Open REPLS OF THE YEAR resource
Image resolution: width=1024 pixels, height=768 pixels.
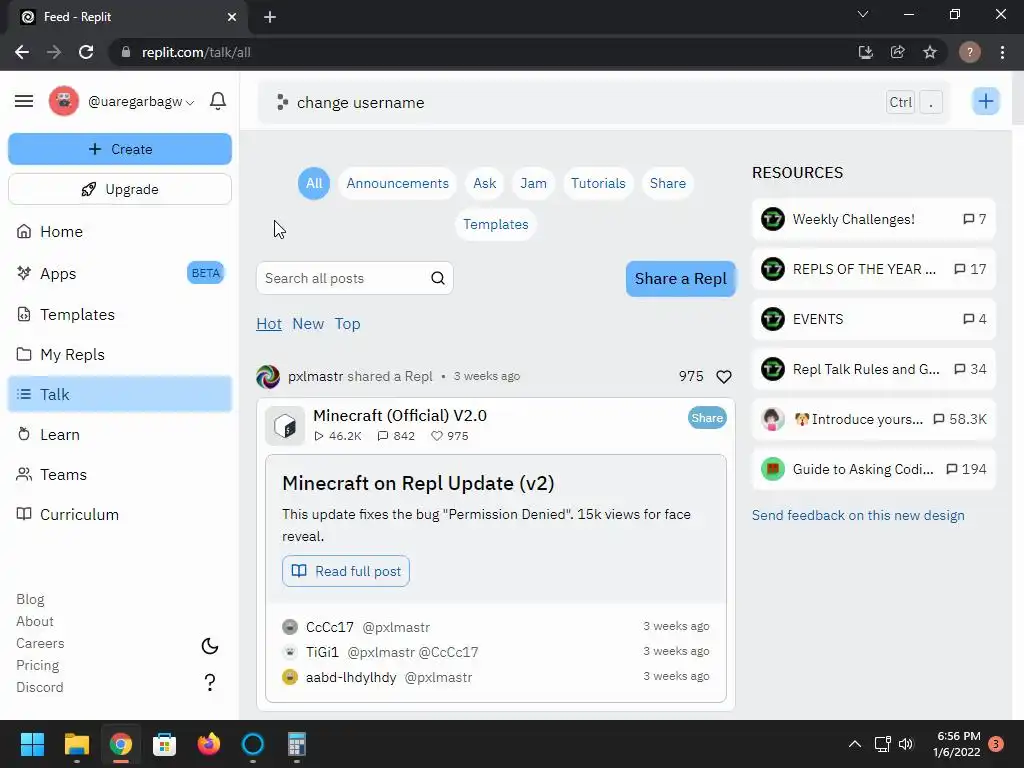(874, 269)
